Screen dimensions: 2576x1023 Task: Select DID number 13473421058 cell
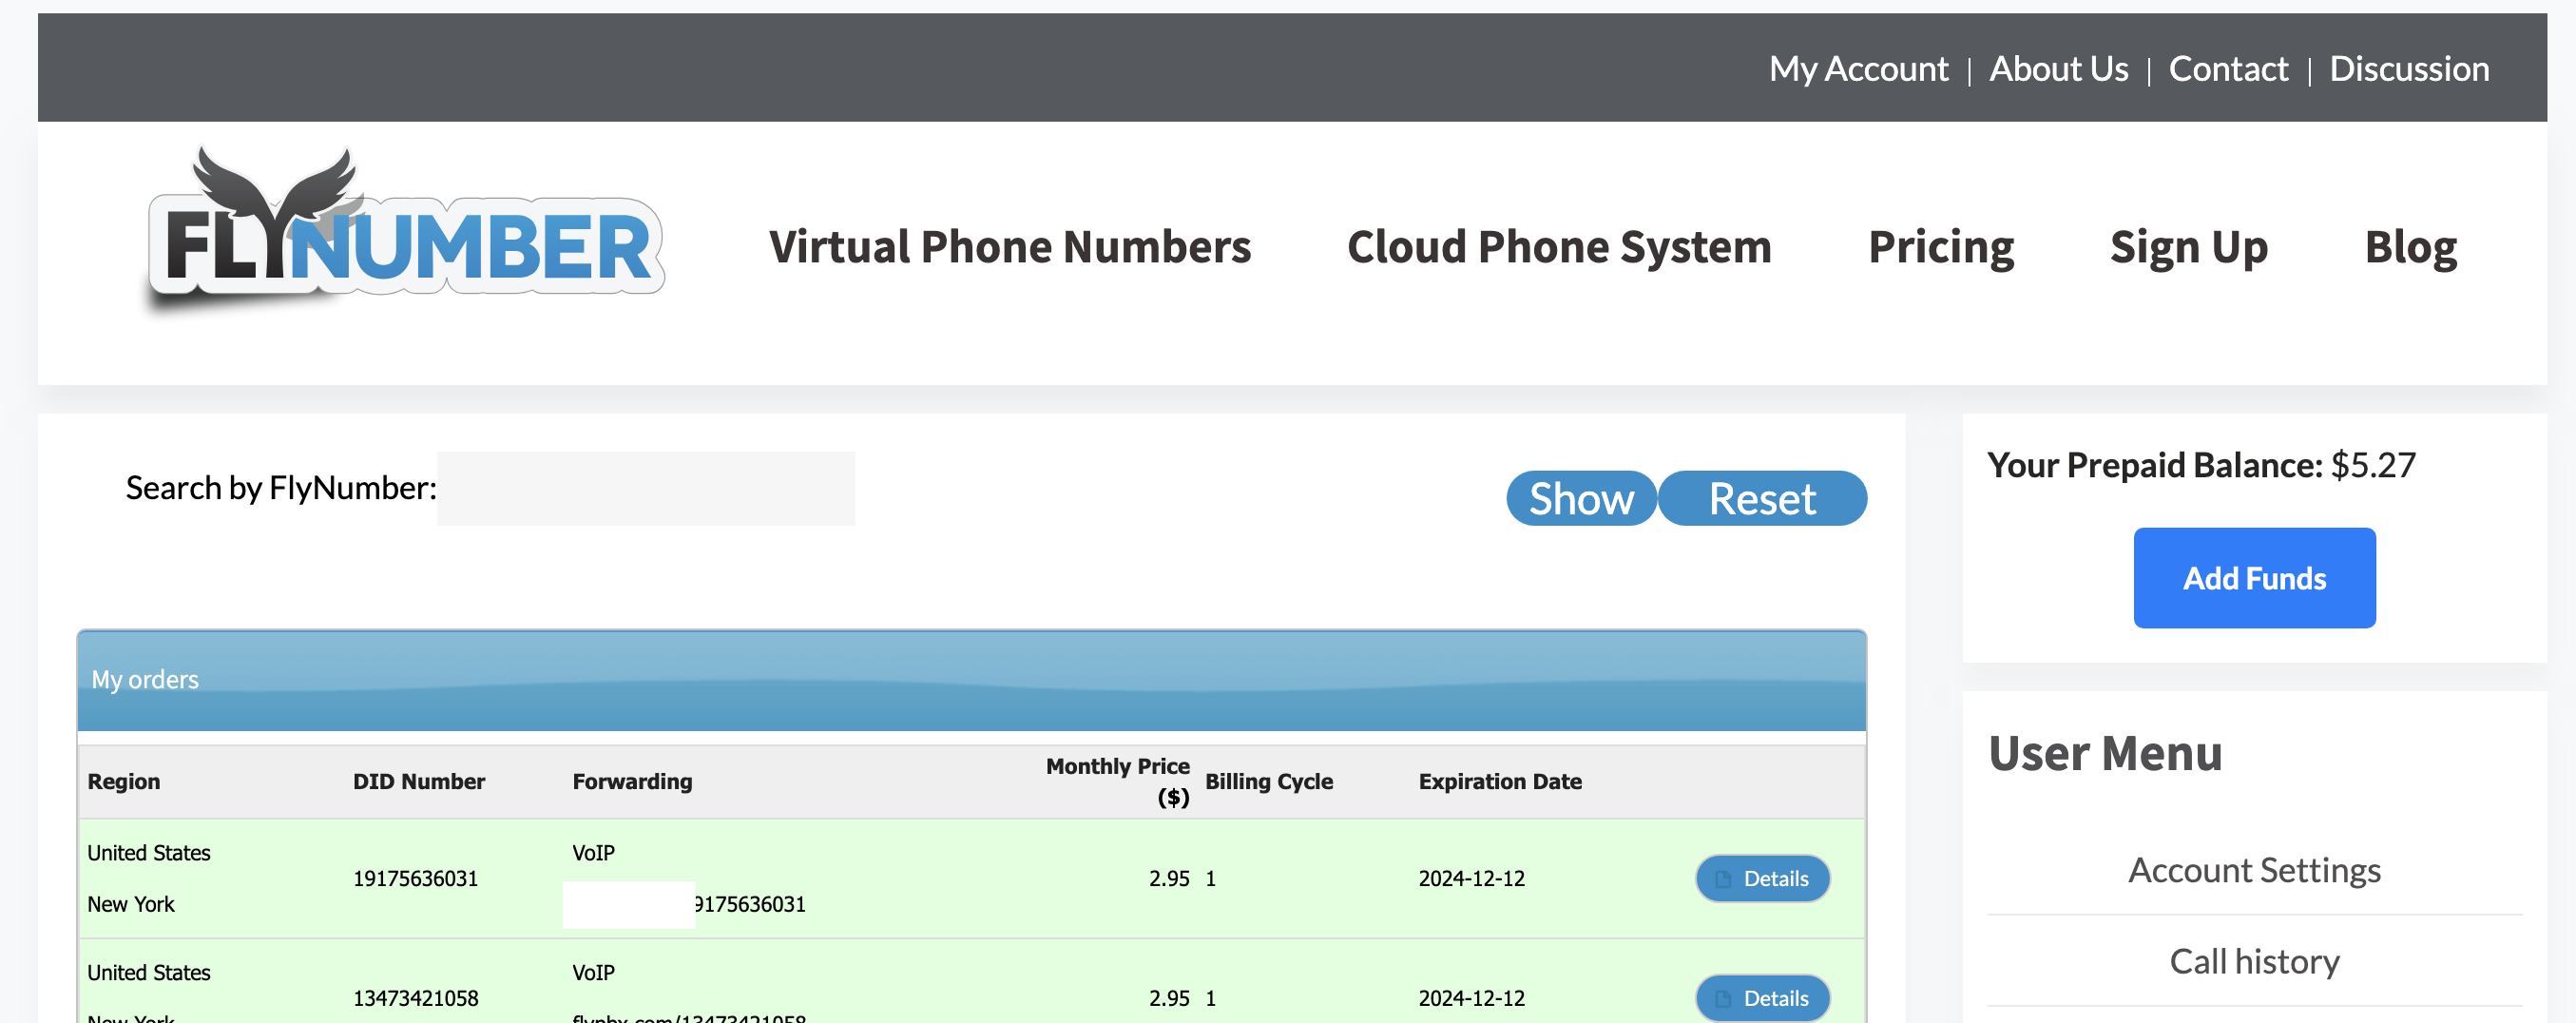click(x=415, y=997)
